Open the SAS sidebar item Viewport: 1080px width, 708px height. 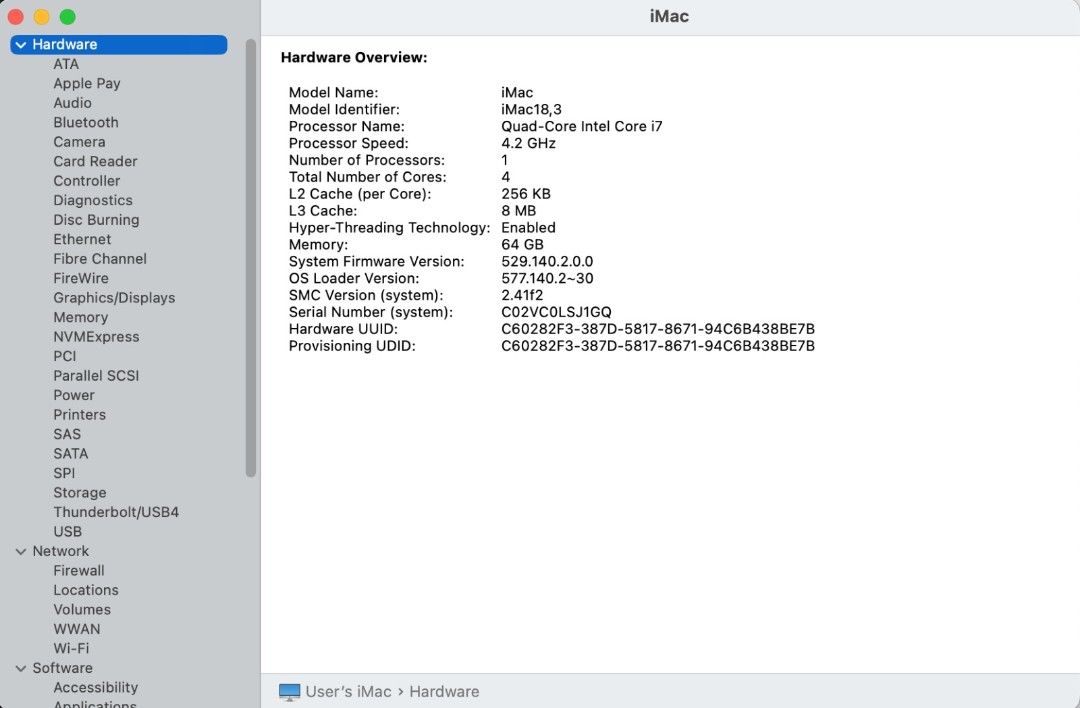pyautogui.click(x=67, y=434)
